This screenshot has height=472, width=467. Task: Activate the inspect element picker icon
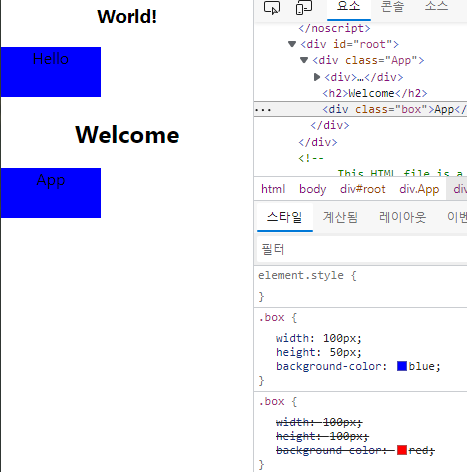(x=272, y=8)
